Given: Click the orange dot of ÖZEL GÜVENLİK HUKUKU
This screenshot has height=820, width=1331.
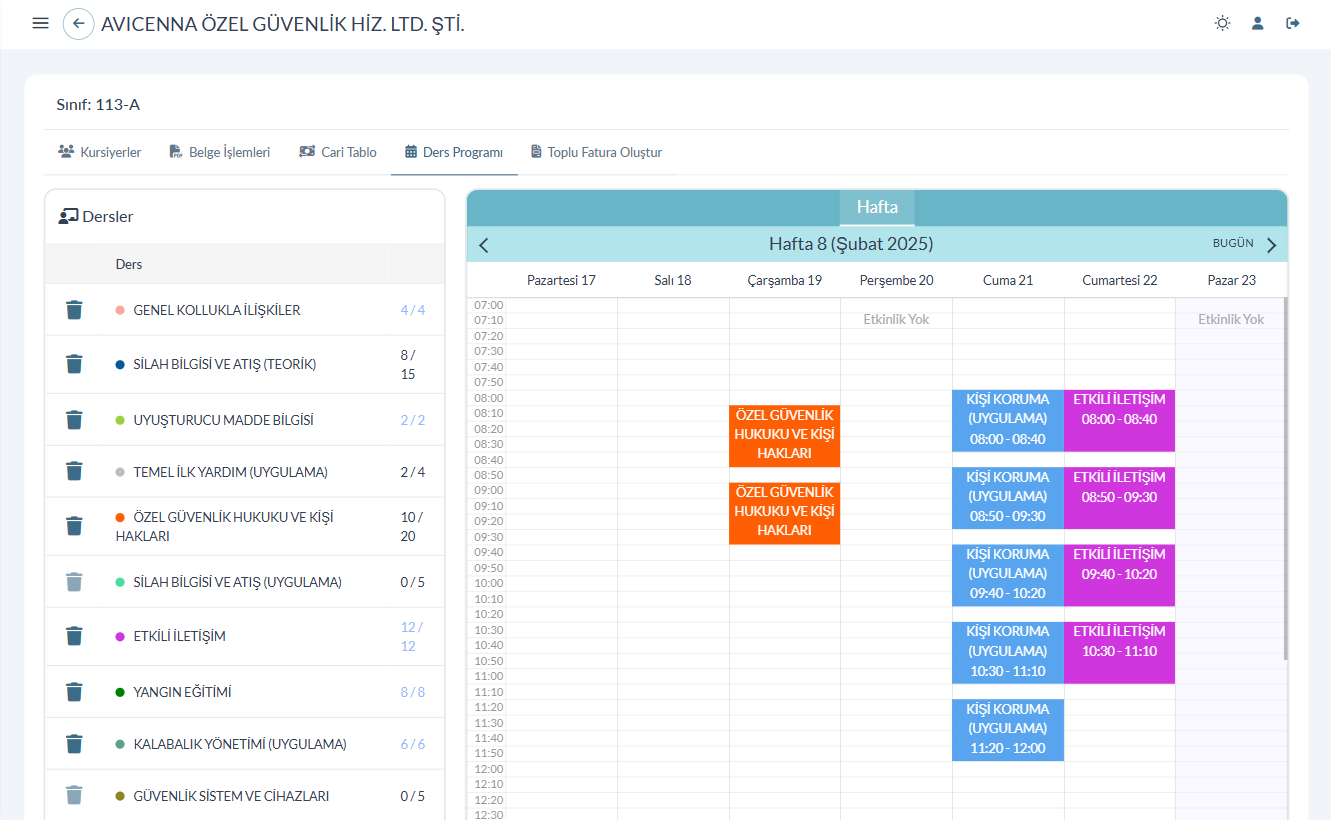Looking at the screenshot, I should click(120, 518).
